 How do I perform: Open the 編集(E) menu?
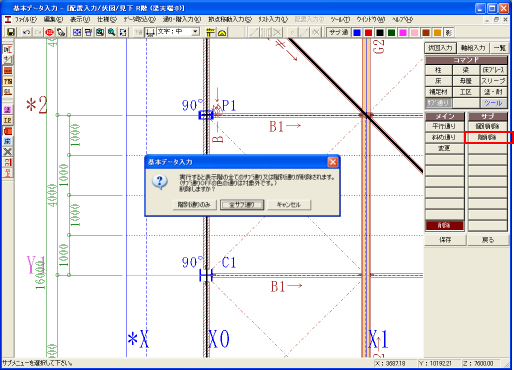click(53, 19)
